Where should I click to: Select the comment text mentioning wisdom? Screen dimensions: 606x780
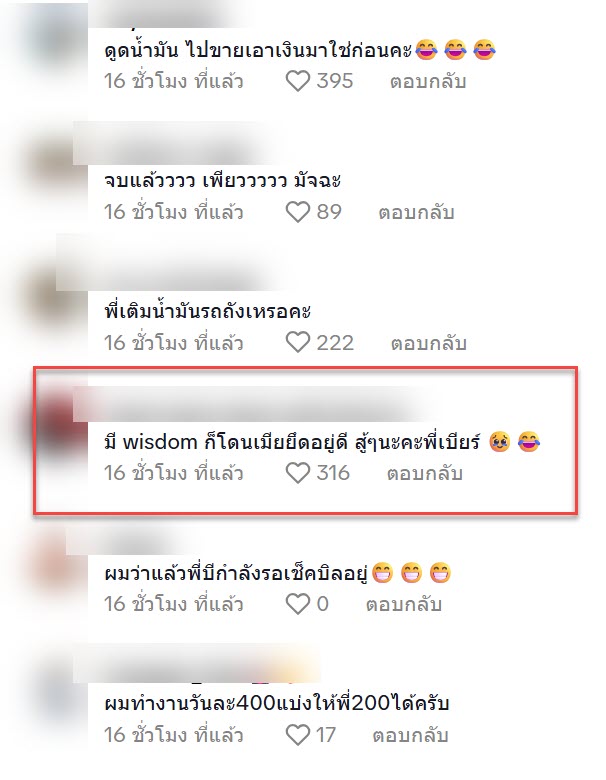click(x=322, y=442)
